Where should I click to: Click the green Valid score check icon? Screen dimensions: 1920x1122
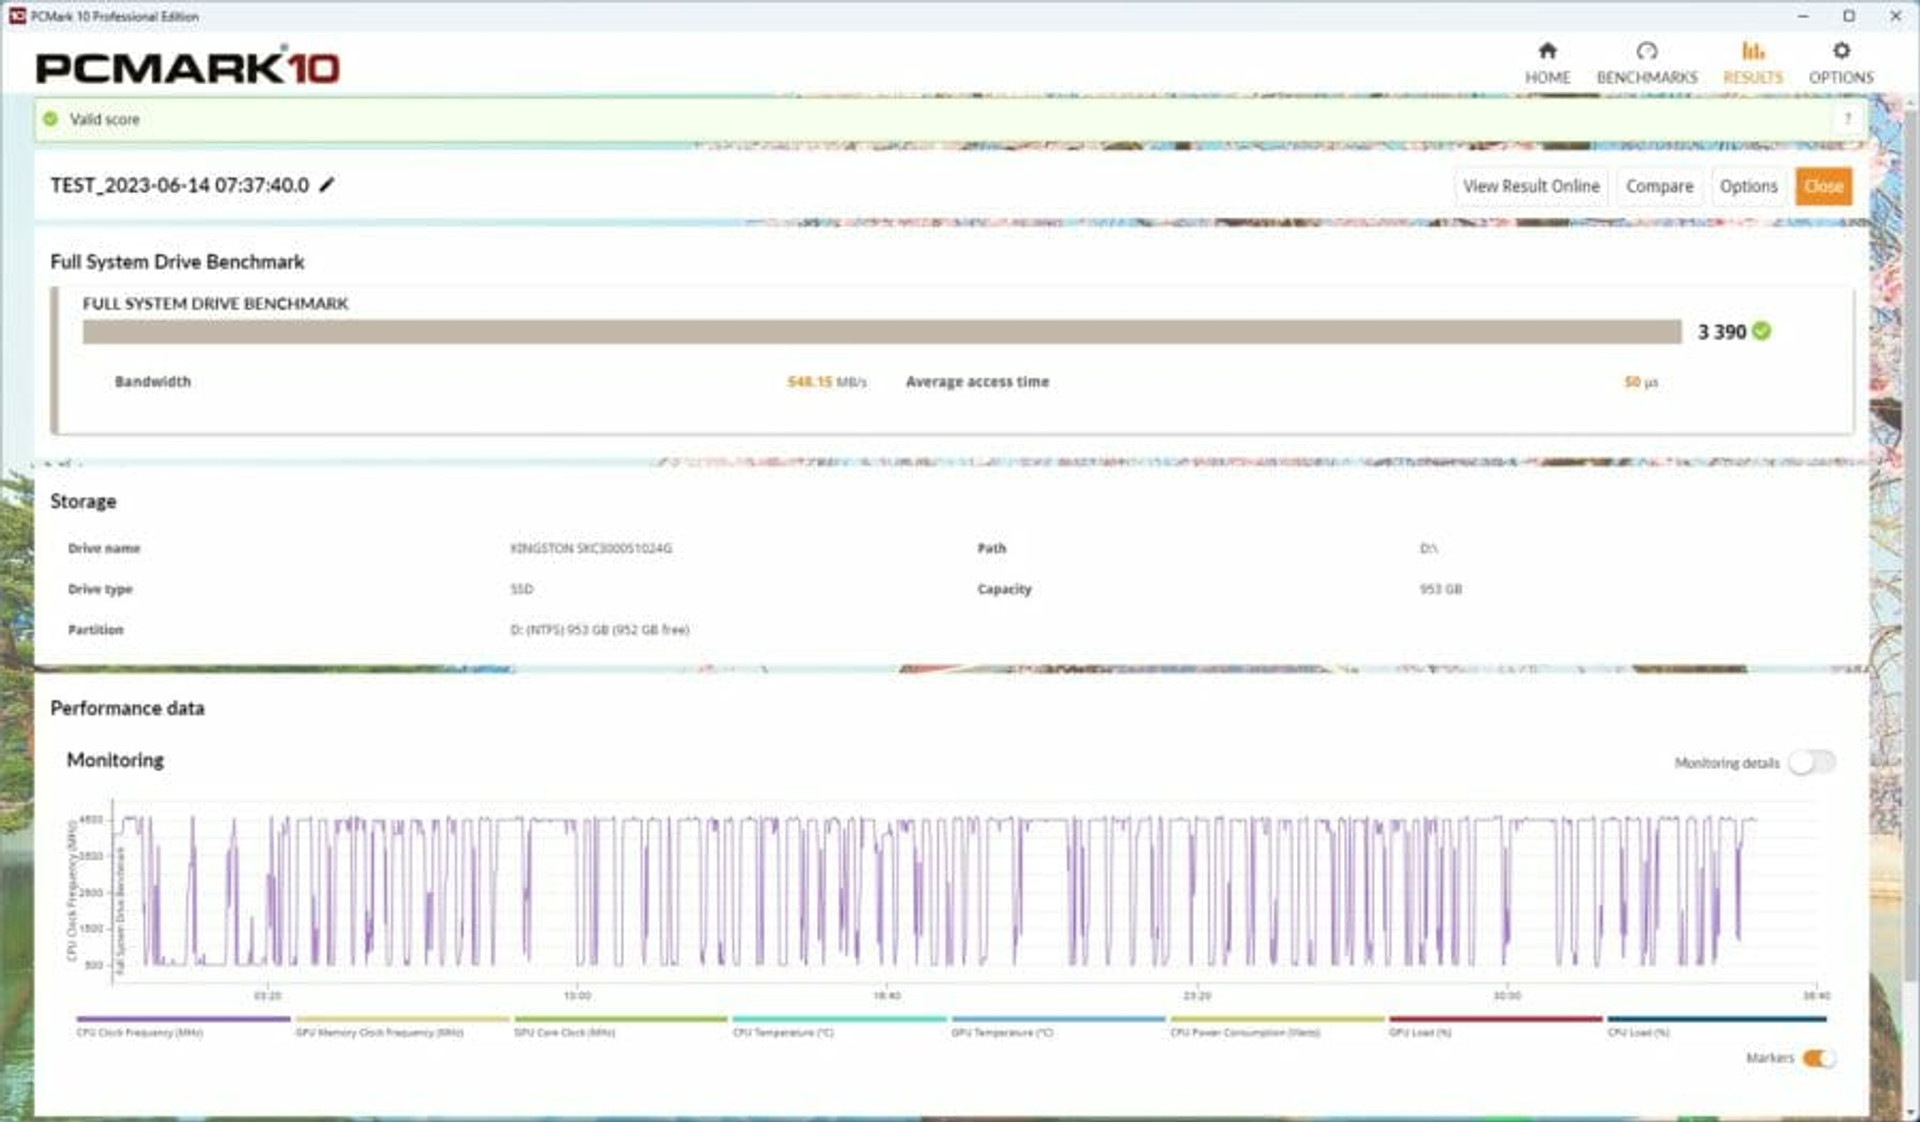51,119
